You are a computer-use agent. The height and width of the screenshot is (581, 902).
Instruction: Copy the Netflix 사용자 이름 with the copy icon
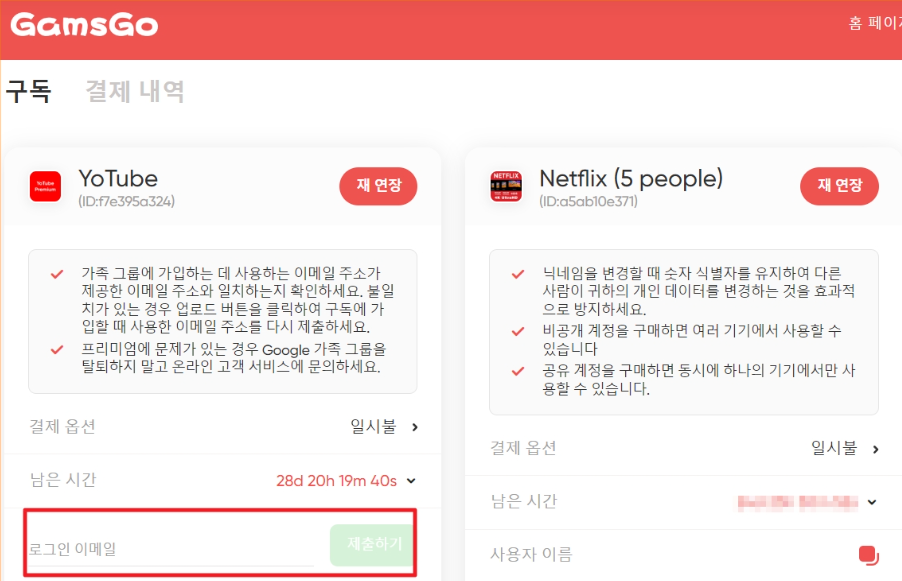click(869, 555)
